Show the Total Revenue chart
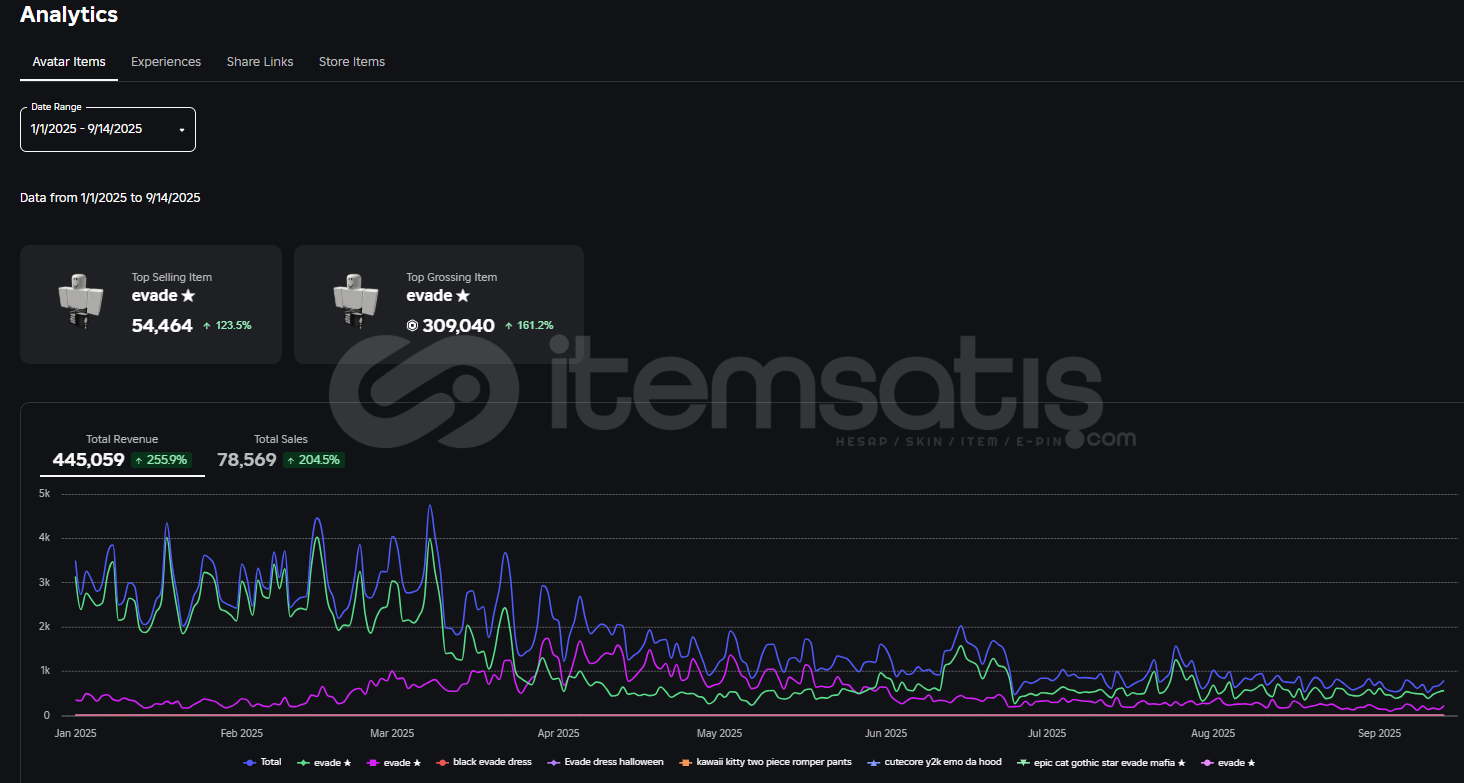 [122, 453]
